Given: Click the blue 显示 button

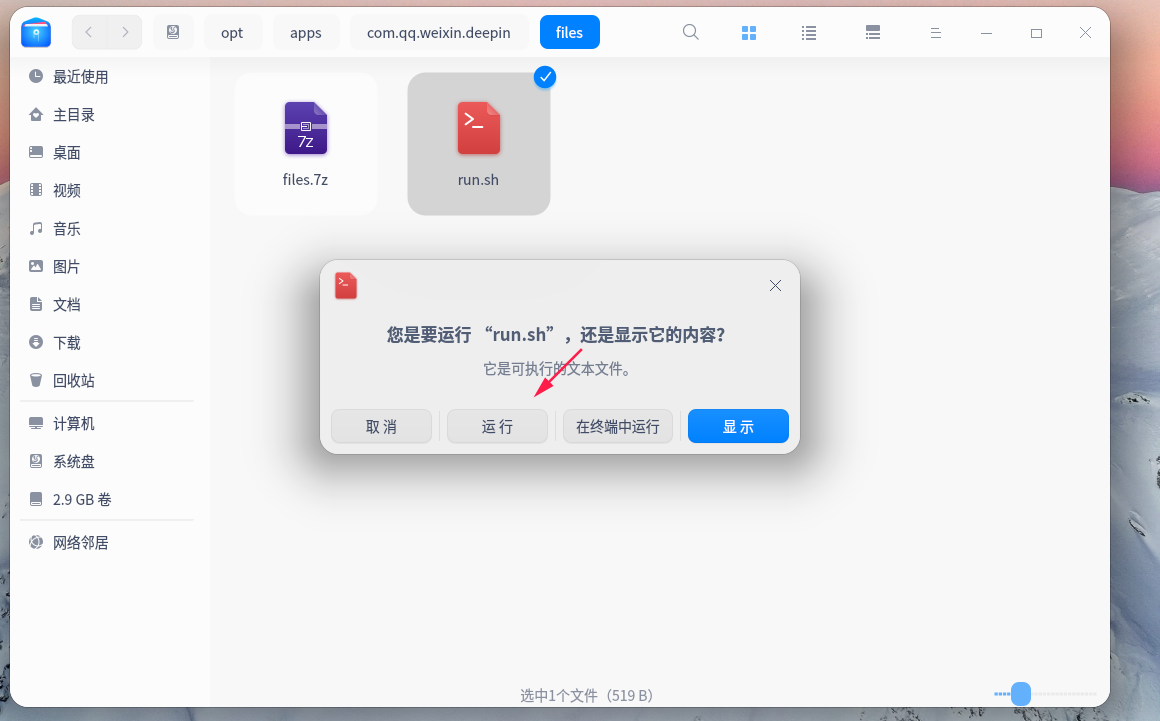Looking at the screenshot, I should point(738,427).
